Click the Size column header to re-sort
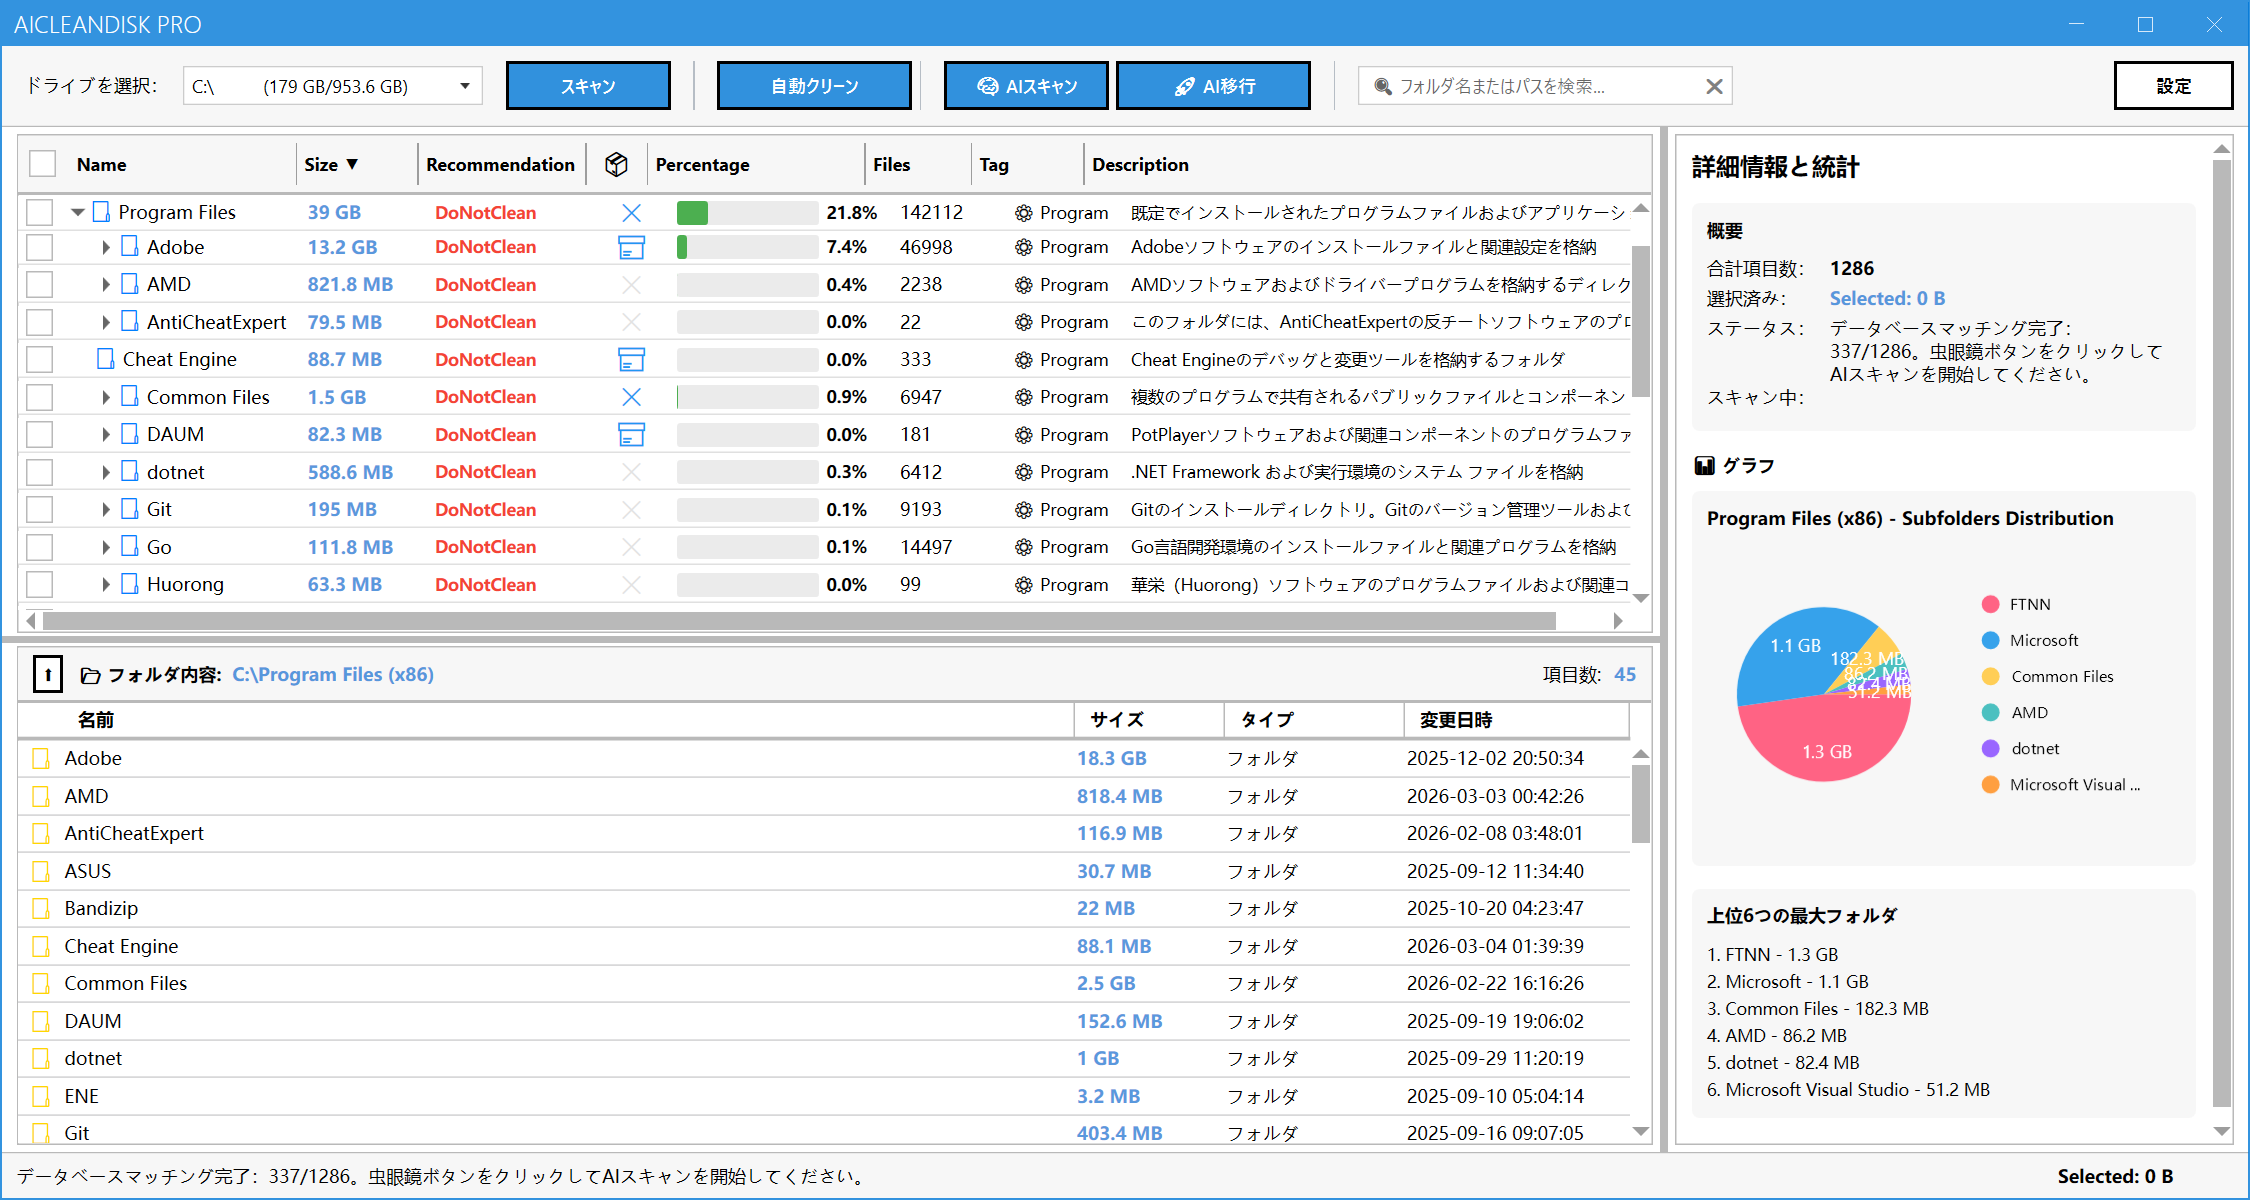 pos(330,164)
